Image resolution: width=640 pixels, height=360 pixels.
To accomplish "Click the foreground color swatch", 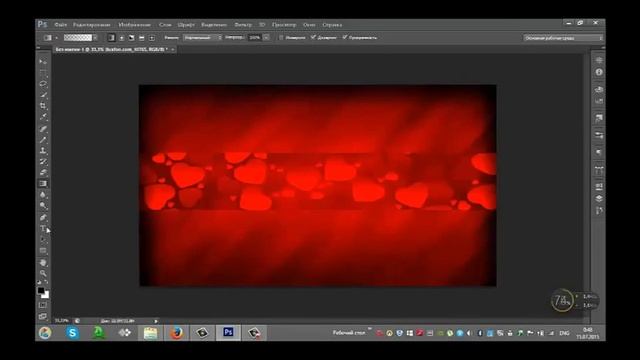I will click(x=41, y=291).
